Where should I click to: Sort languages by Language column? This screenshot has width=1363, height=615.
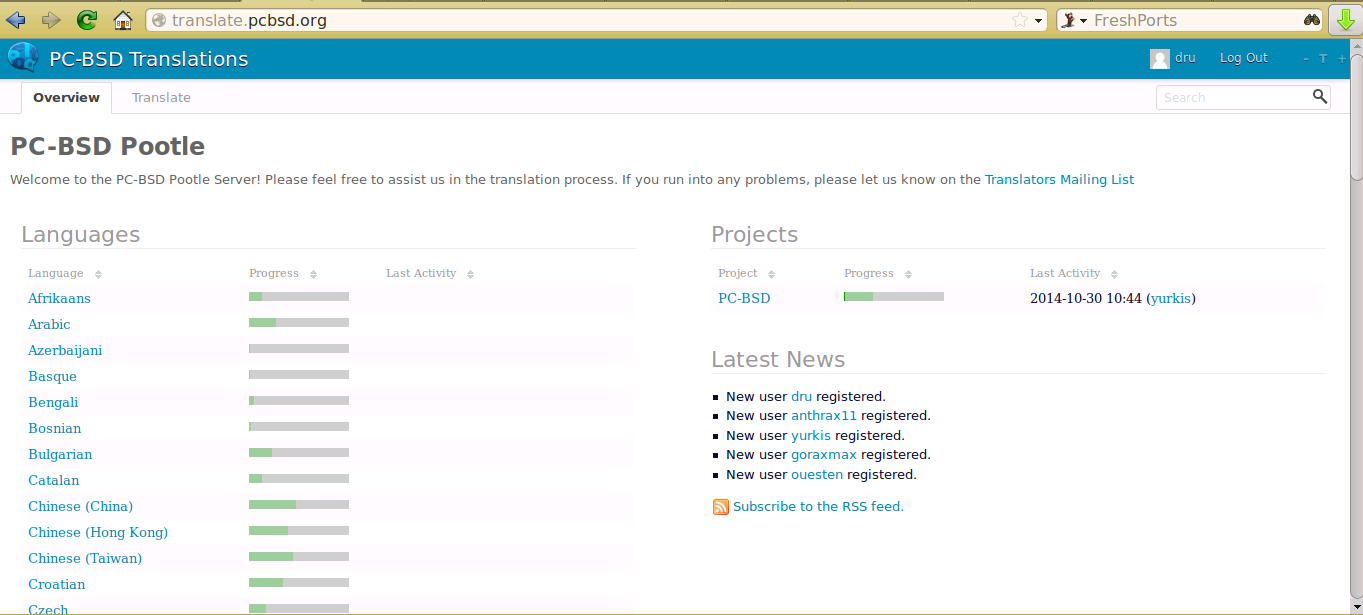pyautogui.click(x=65, y=273)
